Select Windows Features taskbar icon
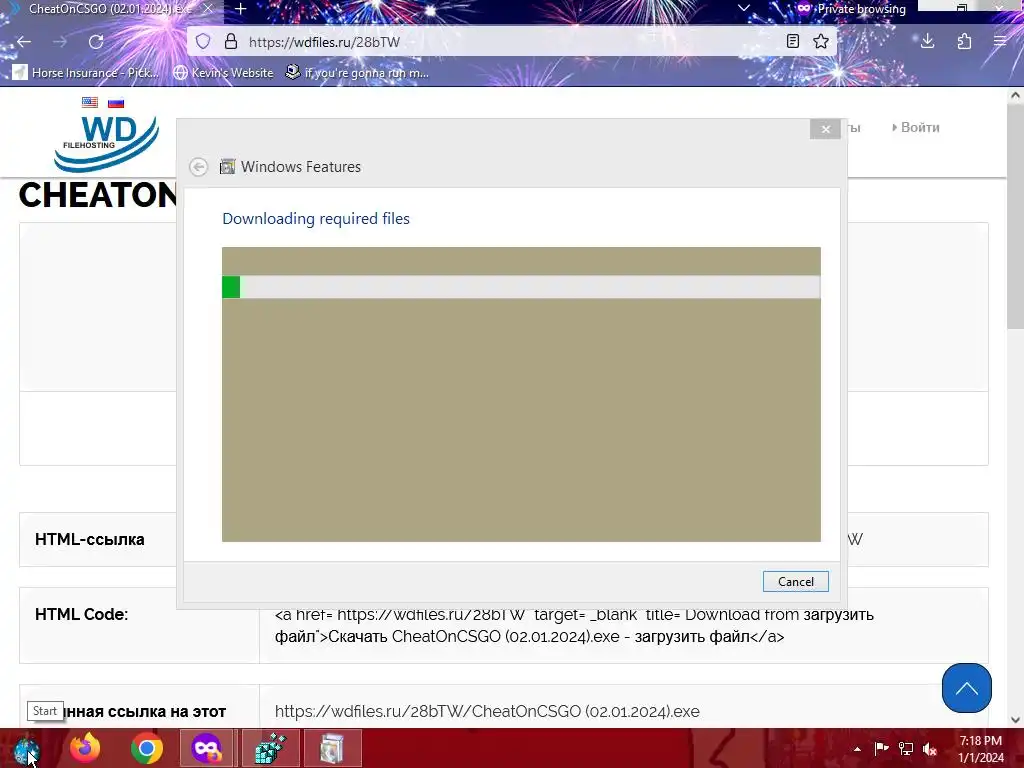 coord(332,748)
